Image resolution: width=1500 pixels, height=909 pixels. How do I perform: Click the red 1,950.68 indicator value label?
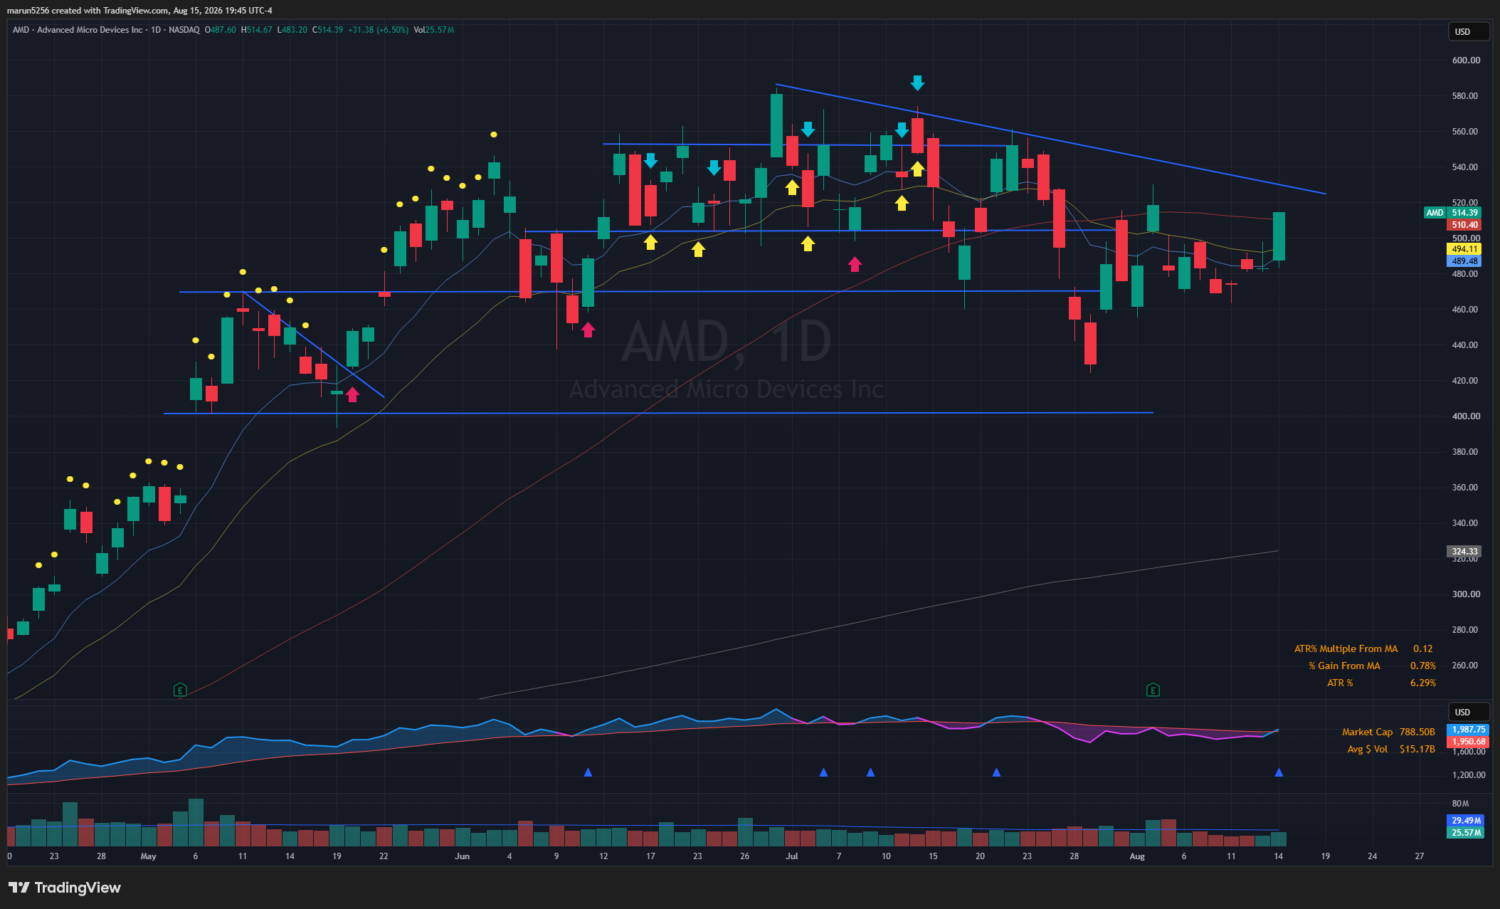(1469, 742)
